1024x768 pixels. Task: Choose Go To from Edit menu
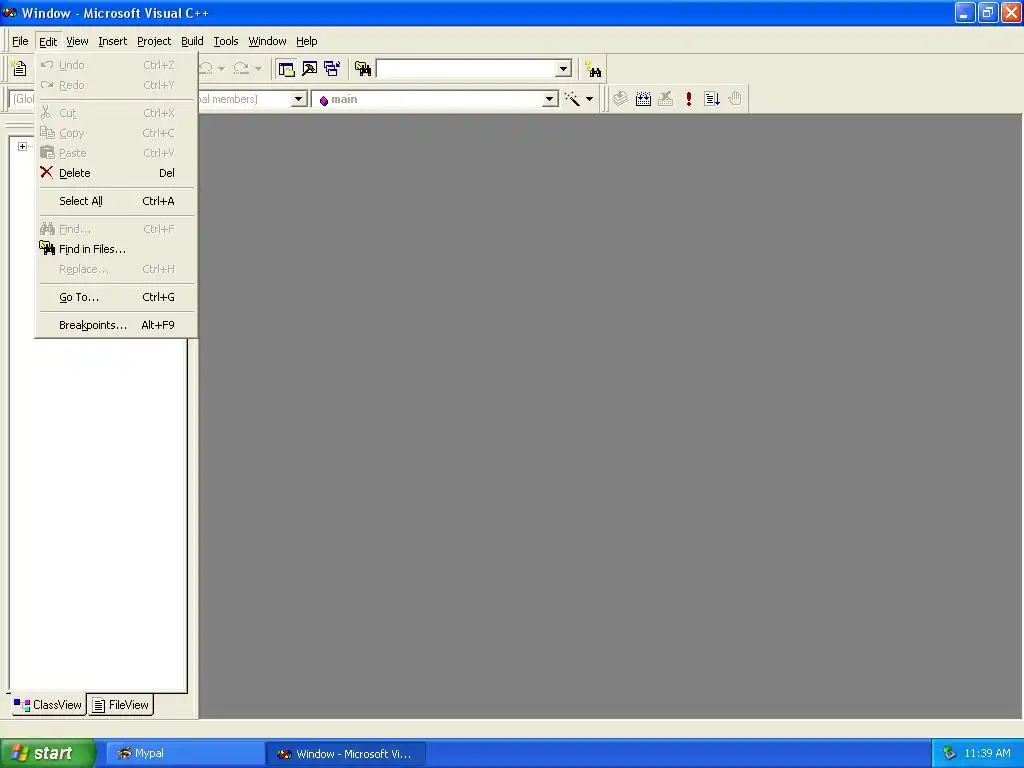click(116, 297)
